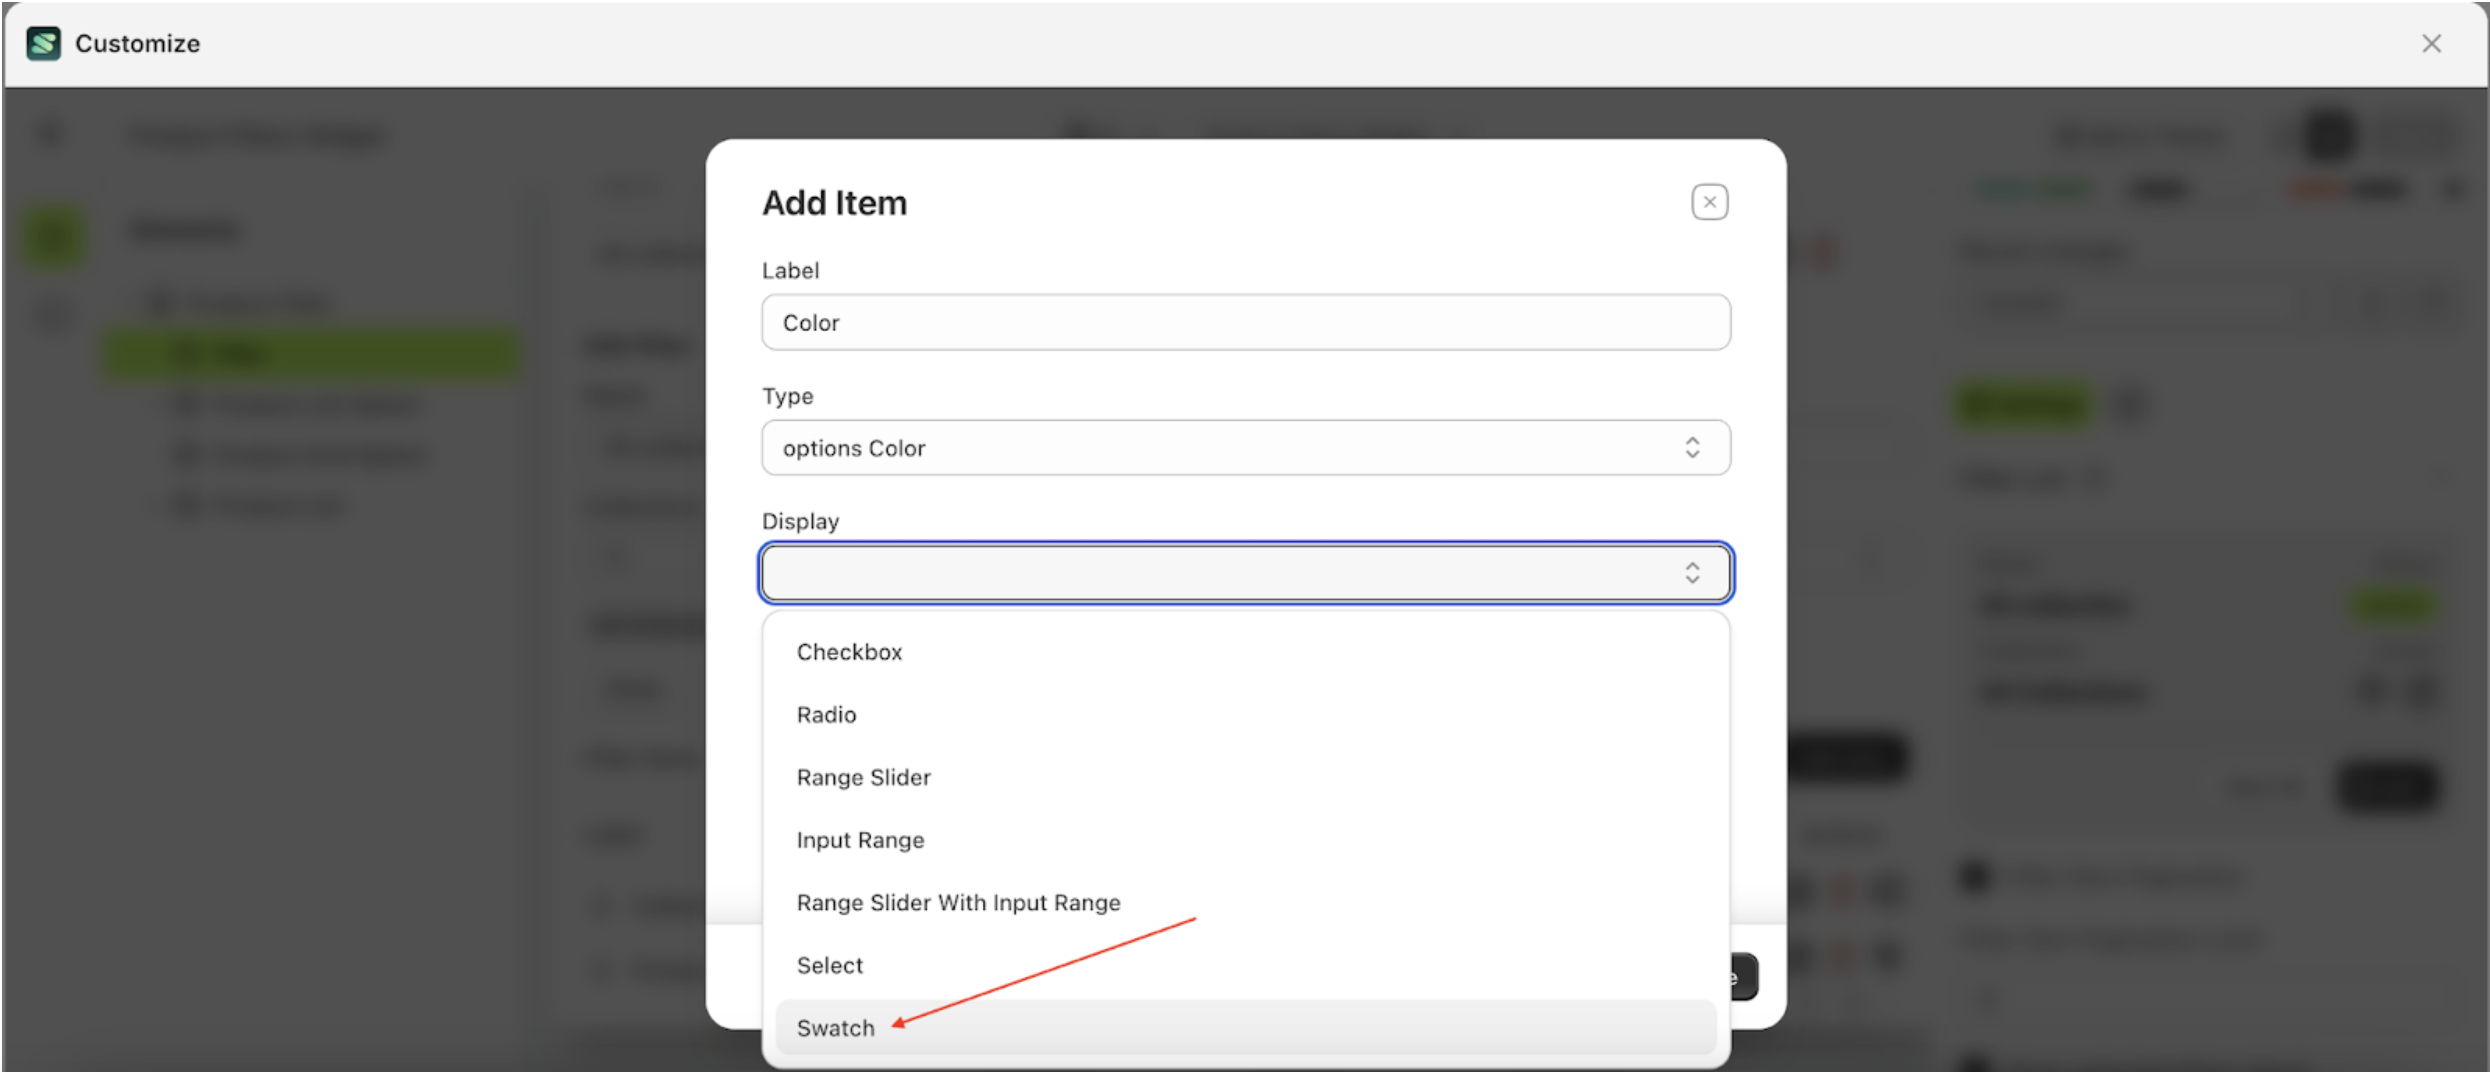2490x1072 pixels.
Task: Dismiss the Customize window using the X
Action: pos(2431,43)
